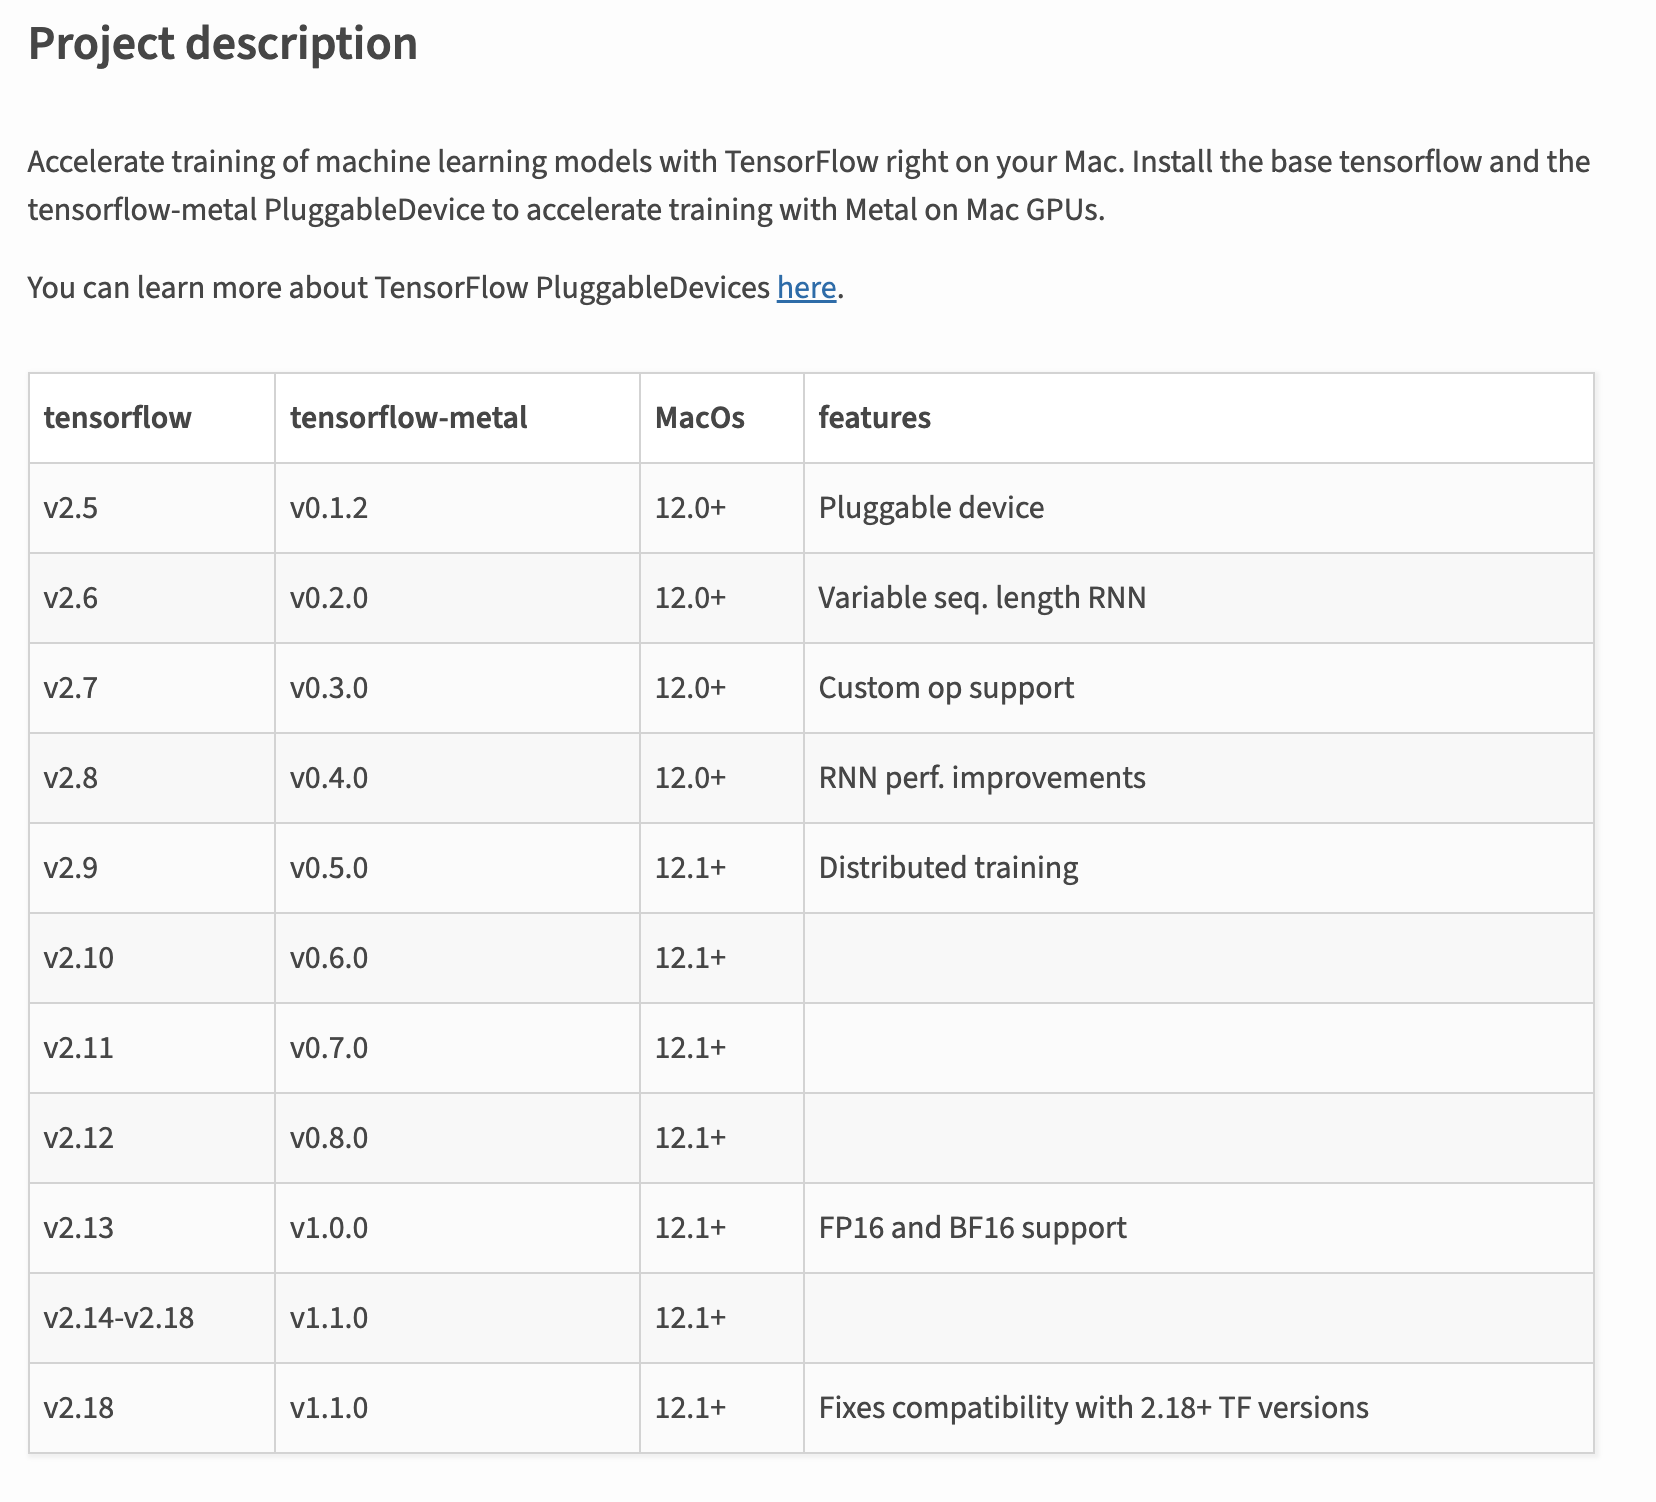
Task: Click the "v2.12" tensorflow version cell
Action: tap(79, 1138)
